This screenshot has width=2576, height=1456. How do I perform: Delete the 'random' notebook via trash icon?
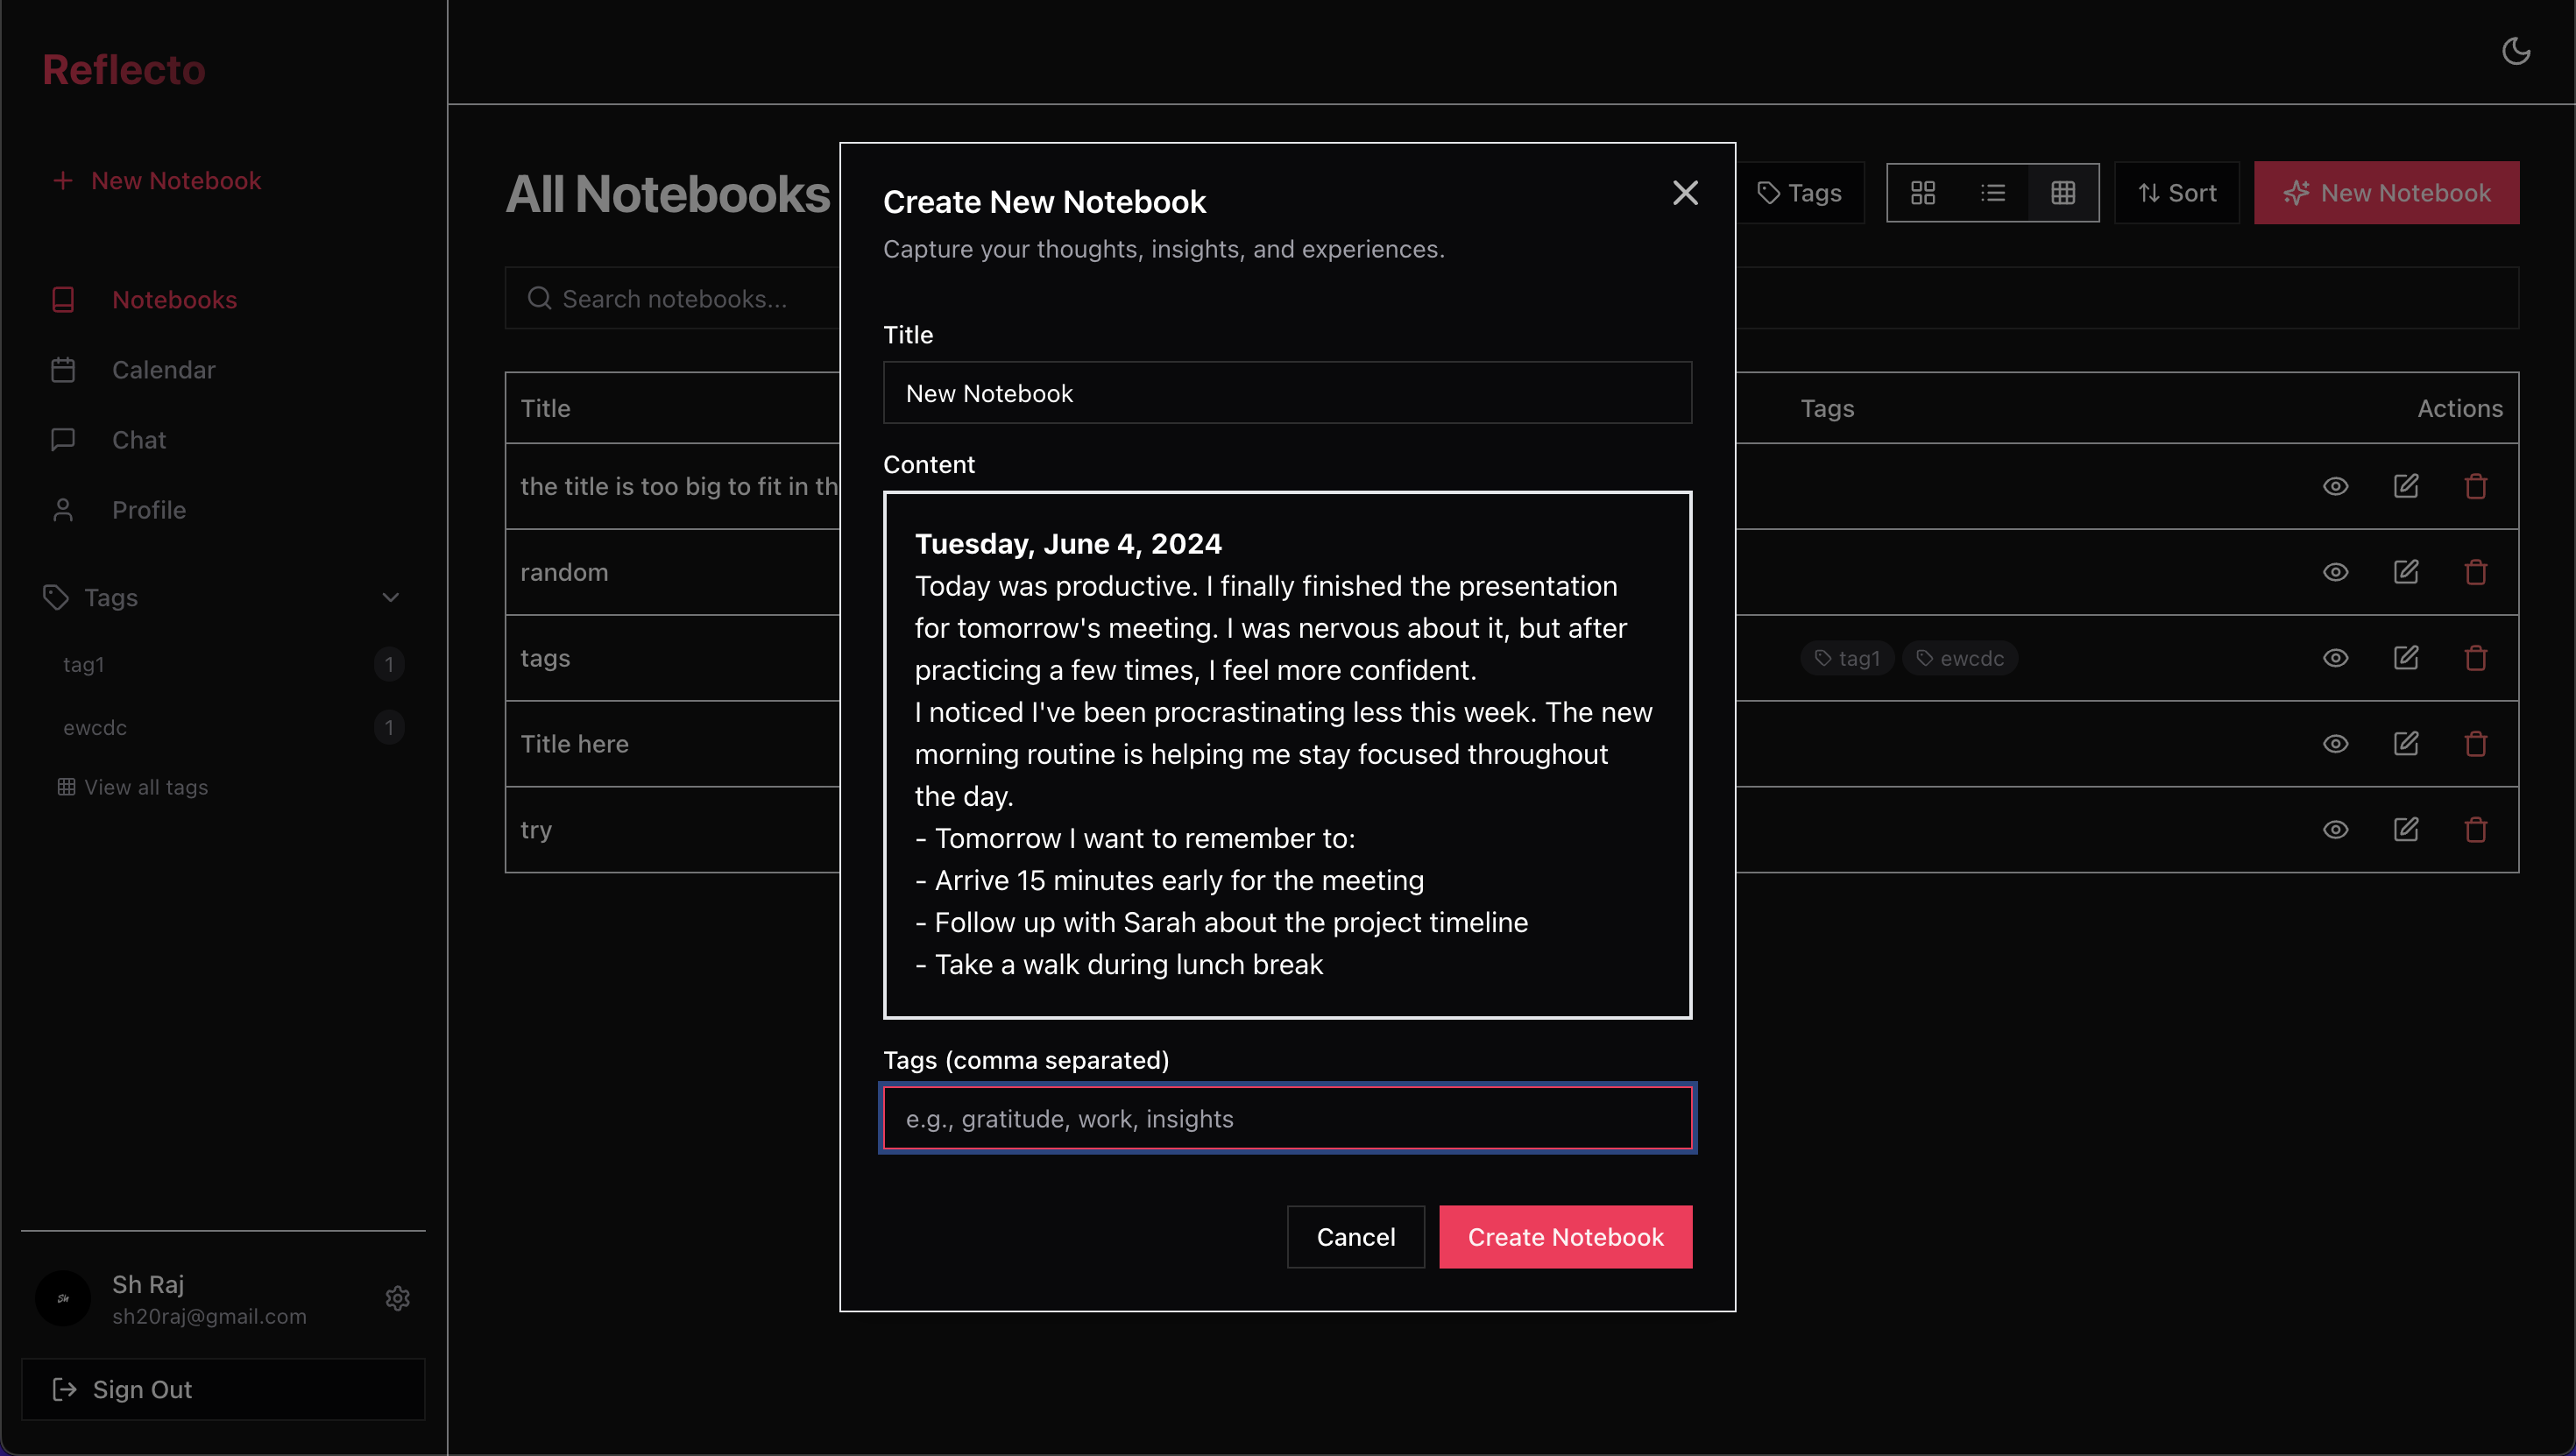click(2475, 572)
